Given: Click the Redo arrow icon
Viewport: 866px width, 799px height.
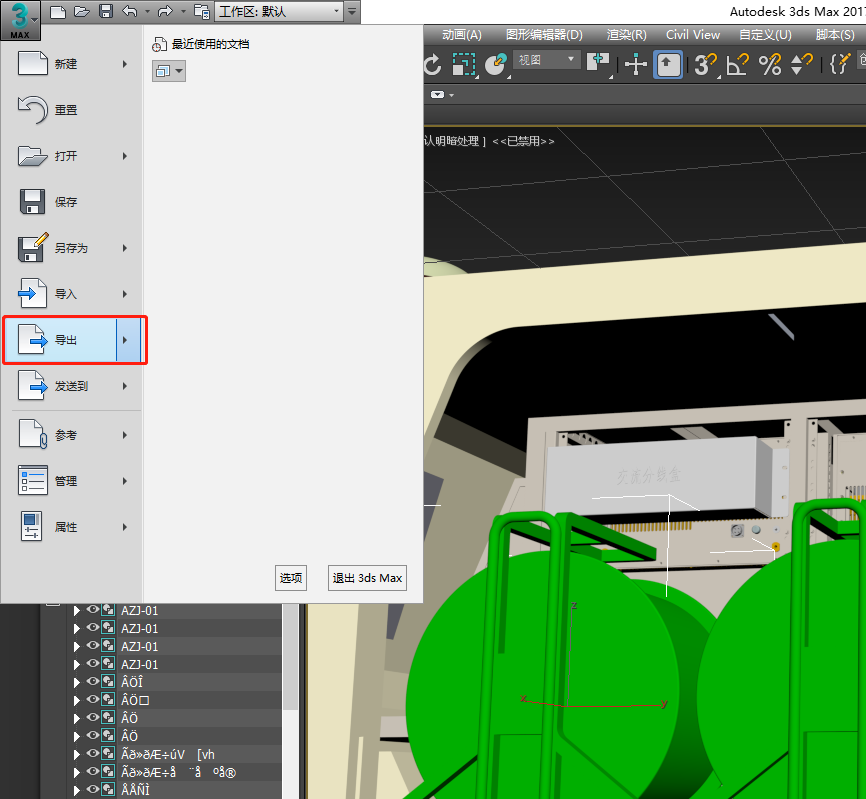Looking at the screenshot, I should point(165,12).
